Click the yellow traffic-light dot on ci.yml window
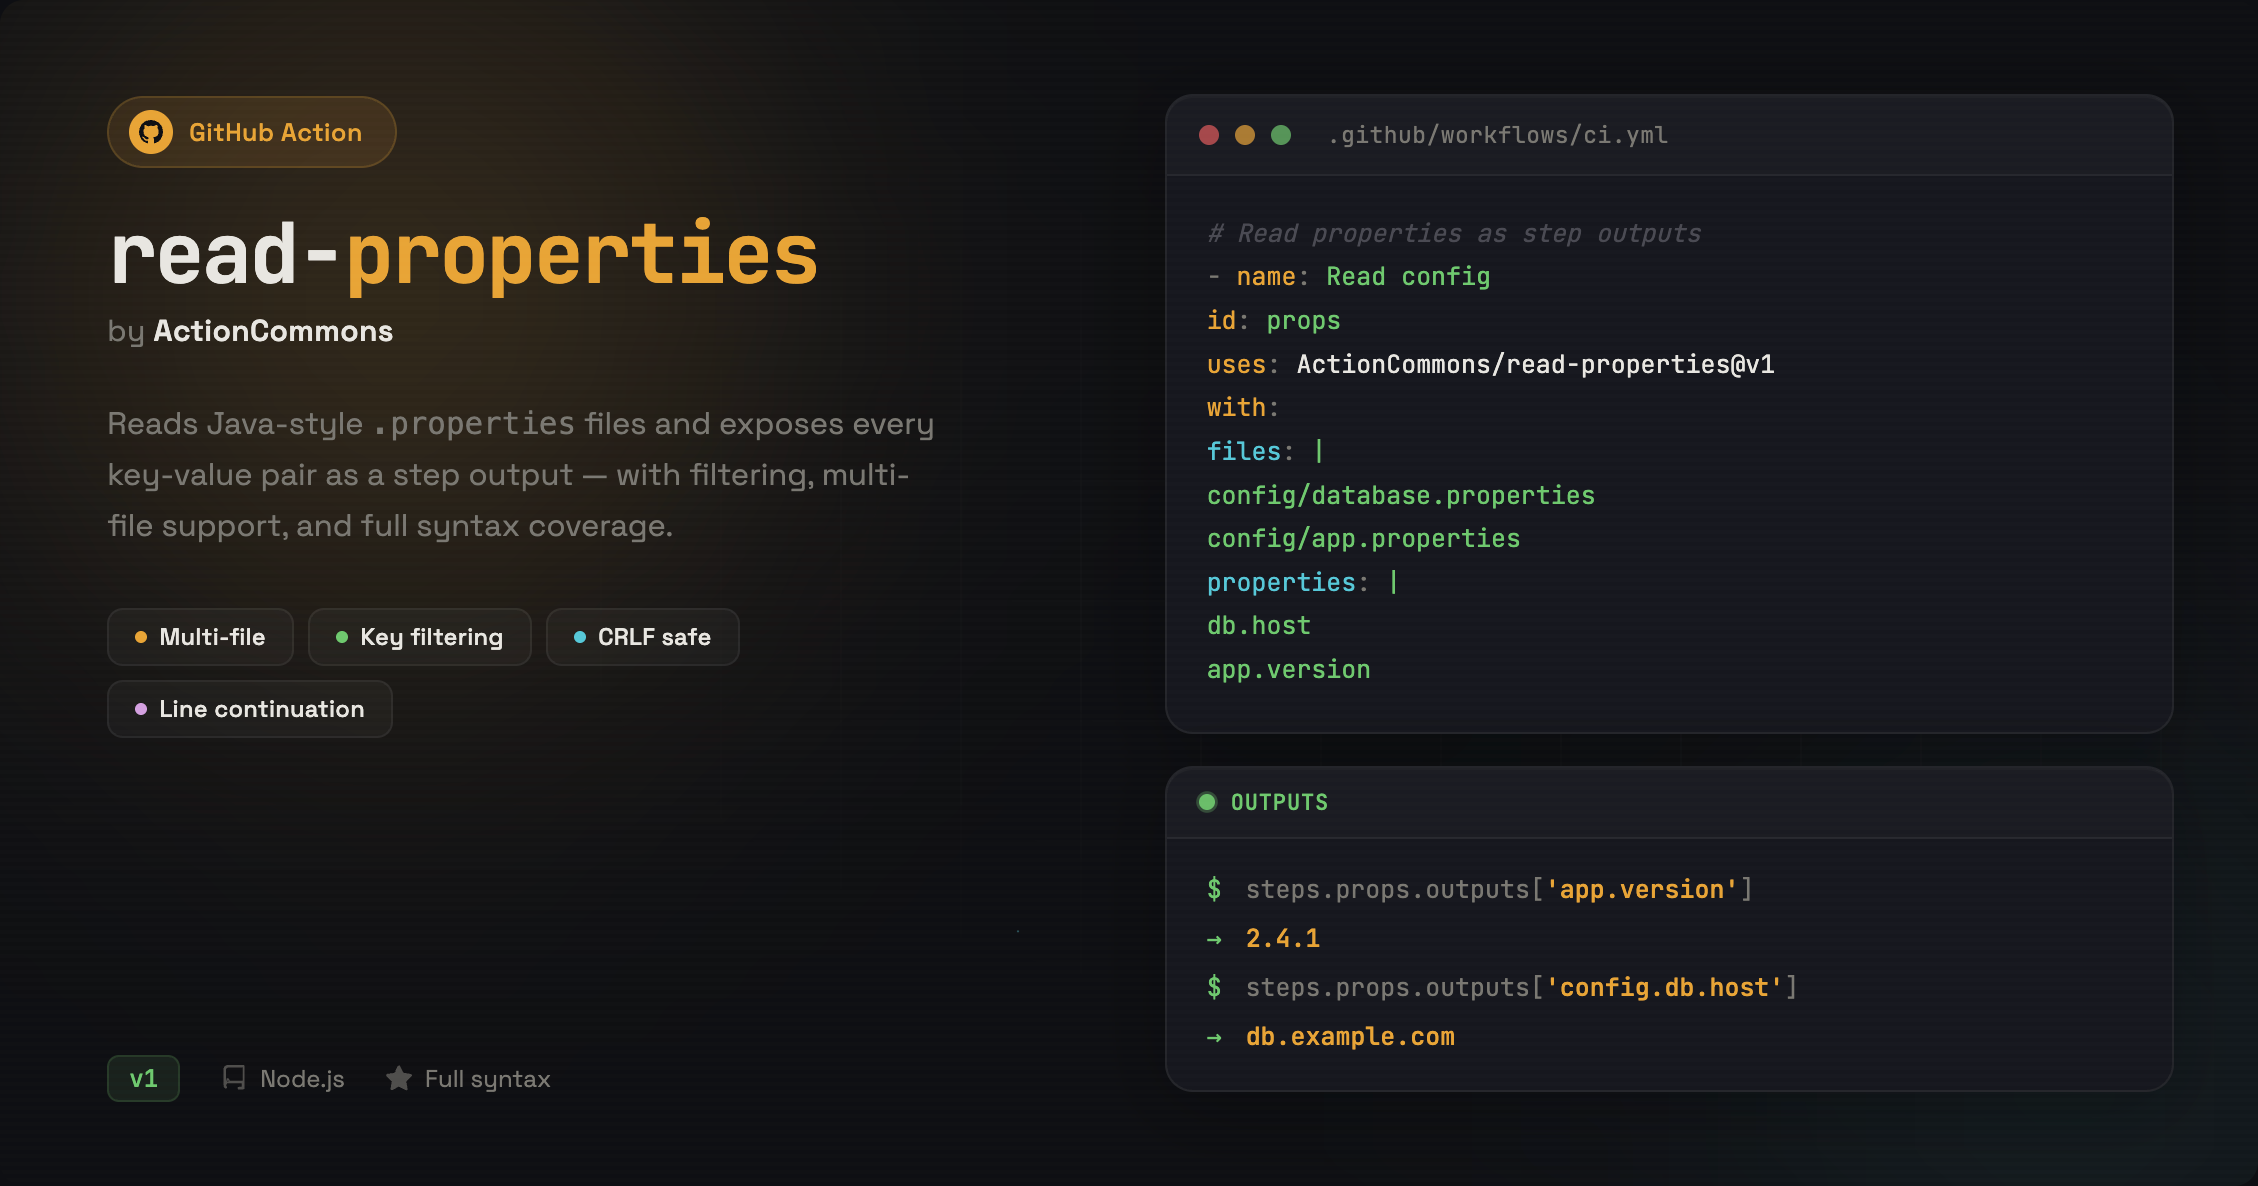Image resolution: width=2258 pixels, height=1186 pixels. tap(1245, 133)
